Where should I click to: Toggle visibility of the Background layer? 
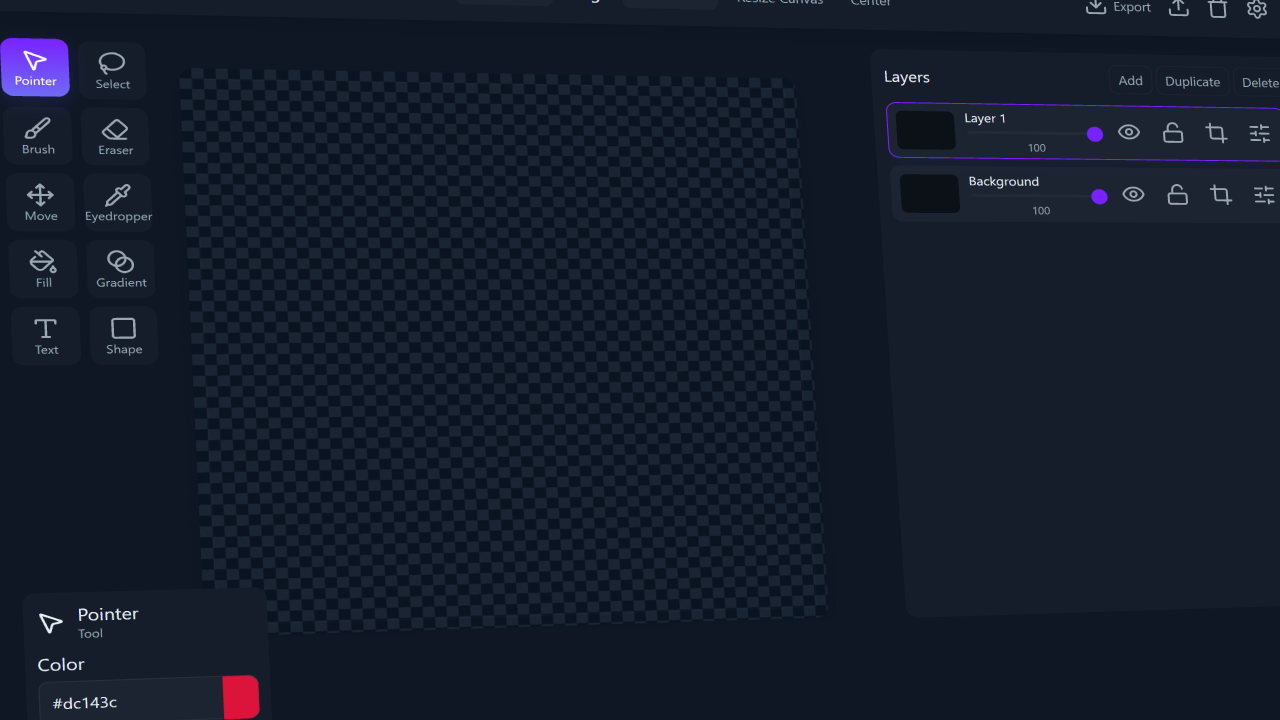1133,194
